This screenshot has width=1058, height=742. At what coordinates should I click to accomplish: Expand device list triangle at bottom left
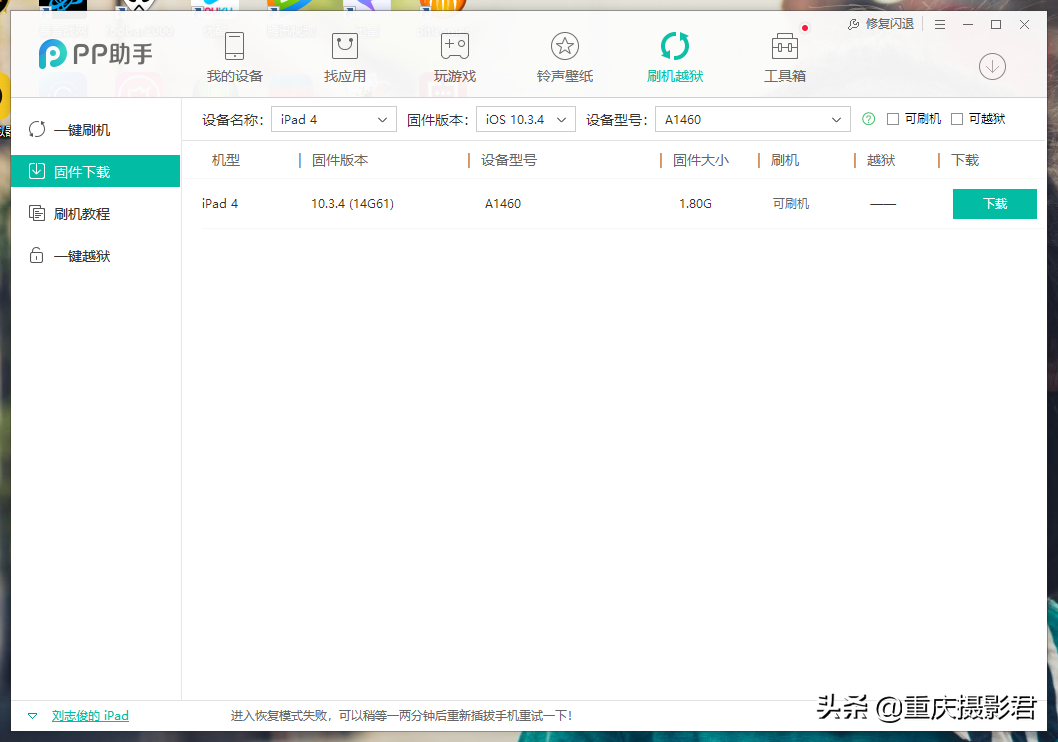tap(32, 716)
